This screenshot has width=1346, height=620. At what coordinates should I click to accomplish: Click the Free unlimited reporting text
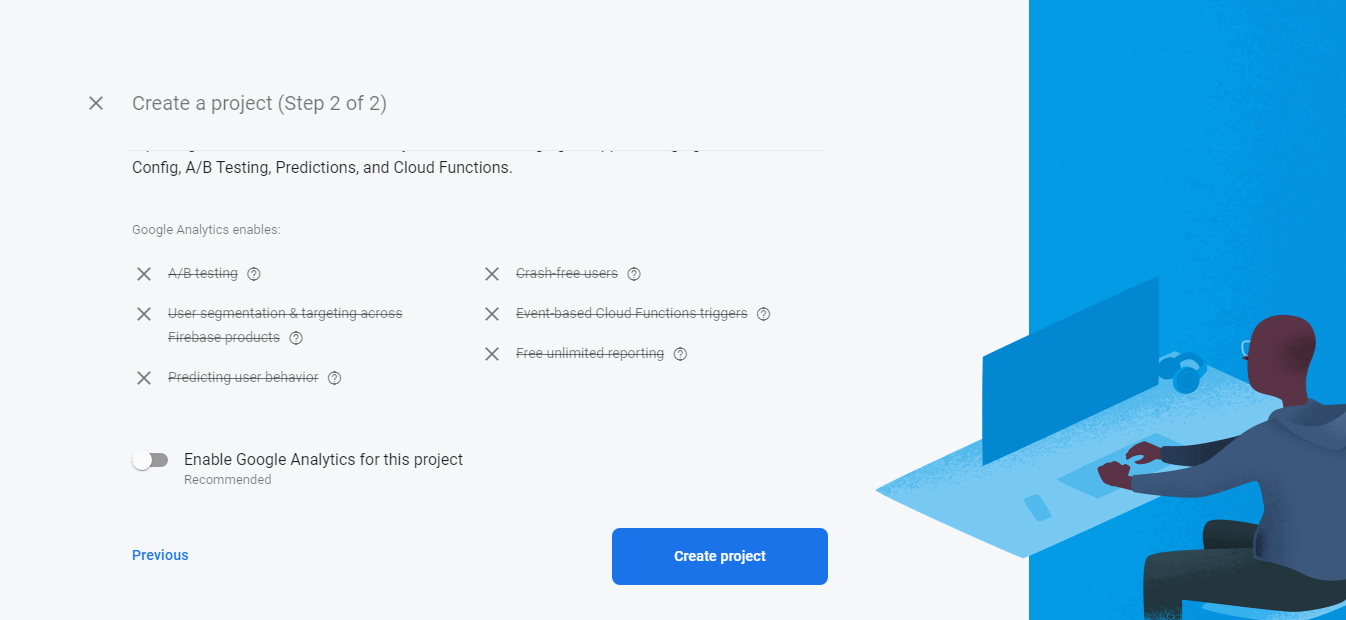point(590,353)
